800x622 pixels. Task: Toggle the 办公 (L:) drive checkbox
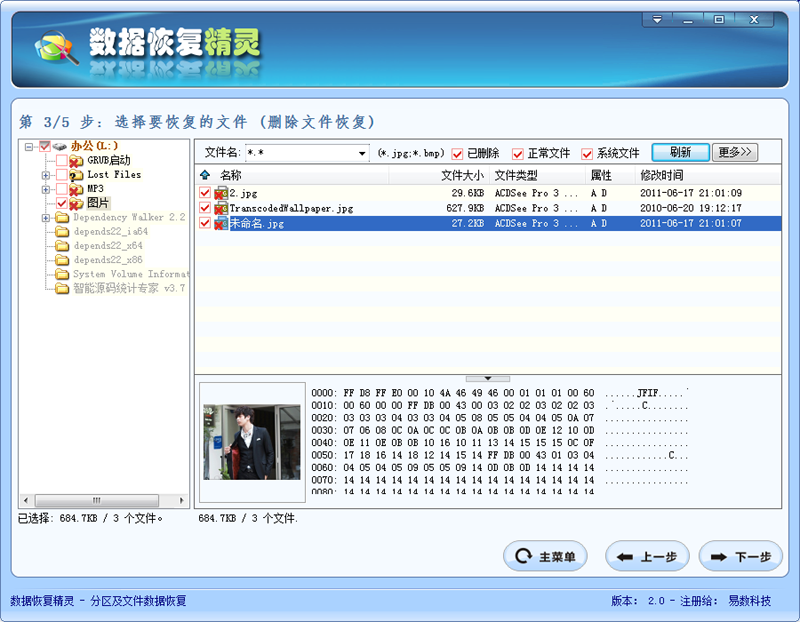click(x=45, y=146)
